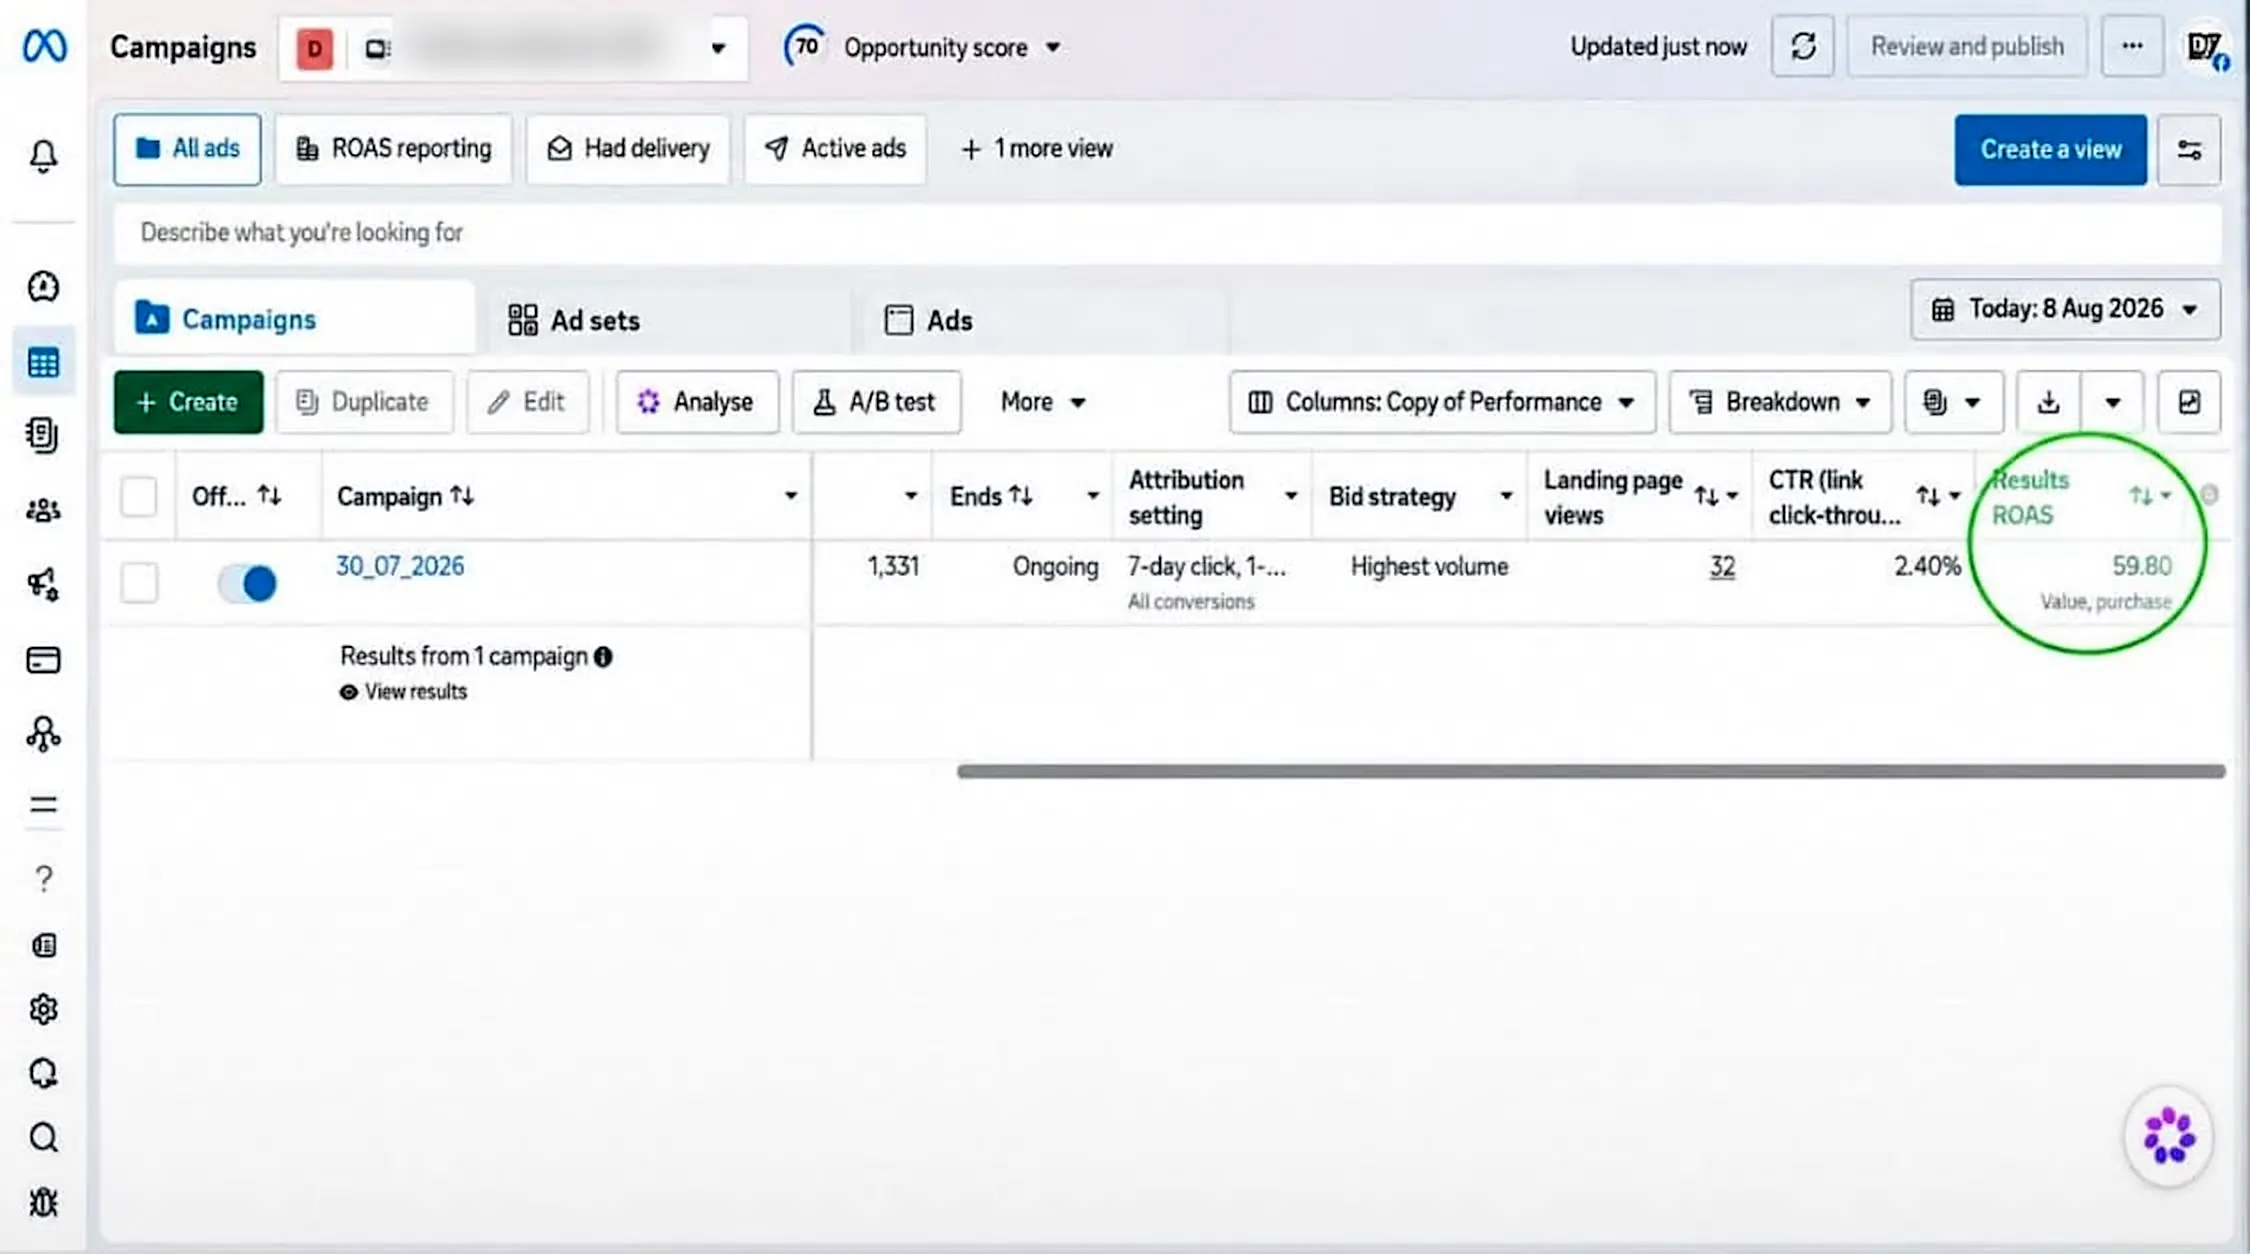Start an A/B test
The height and width of the screenshot is (1254, 2250).
click(x=876, y=402)
